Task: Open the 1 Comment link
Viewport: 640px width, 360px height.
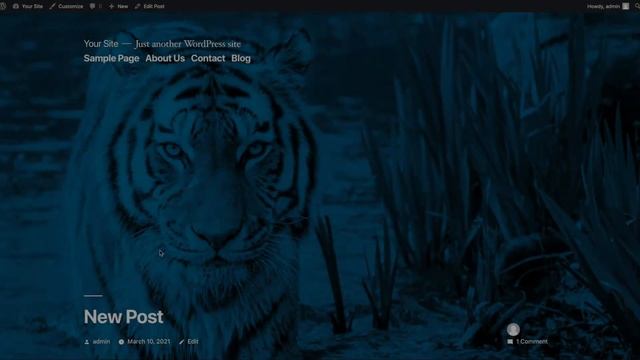Action: (x=531, y=341)
